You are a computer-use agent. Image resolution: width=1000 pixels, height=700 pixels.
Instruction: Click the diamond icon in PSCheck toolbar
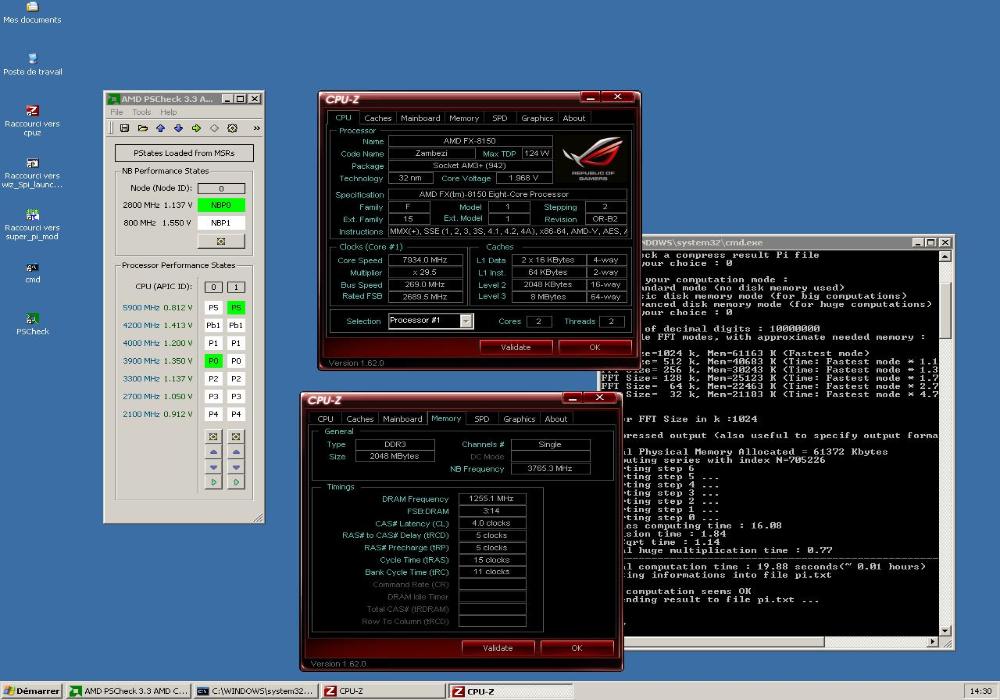(214, 128)
